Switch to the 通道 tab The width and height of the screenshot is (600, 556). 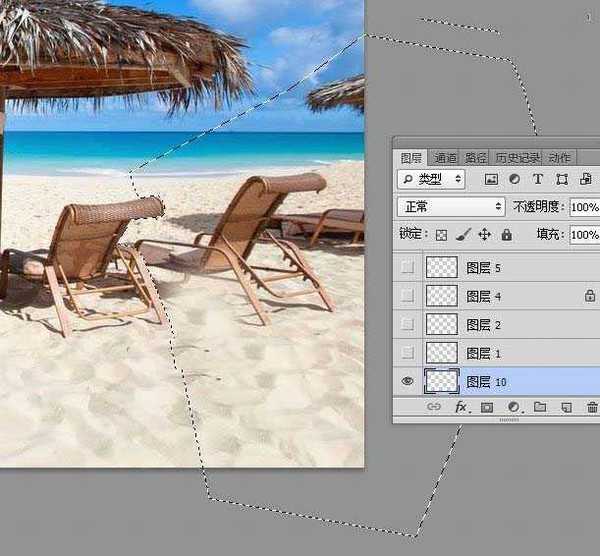point(445,158)
